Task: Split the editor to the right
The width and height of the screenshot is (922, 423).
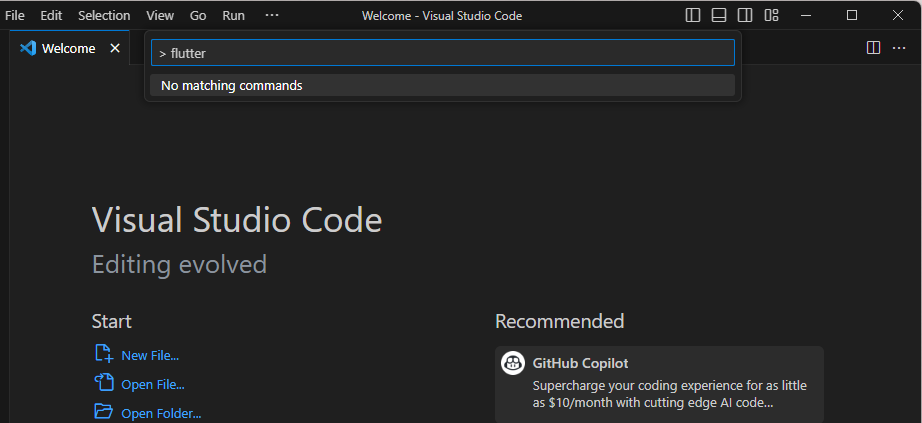Action: click(x=874, y=48)
